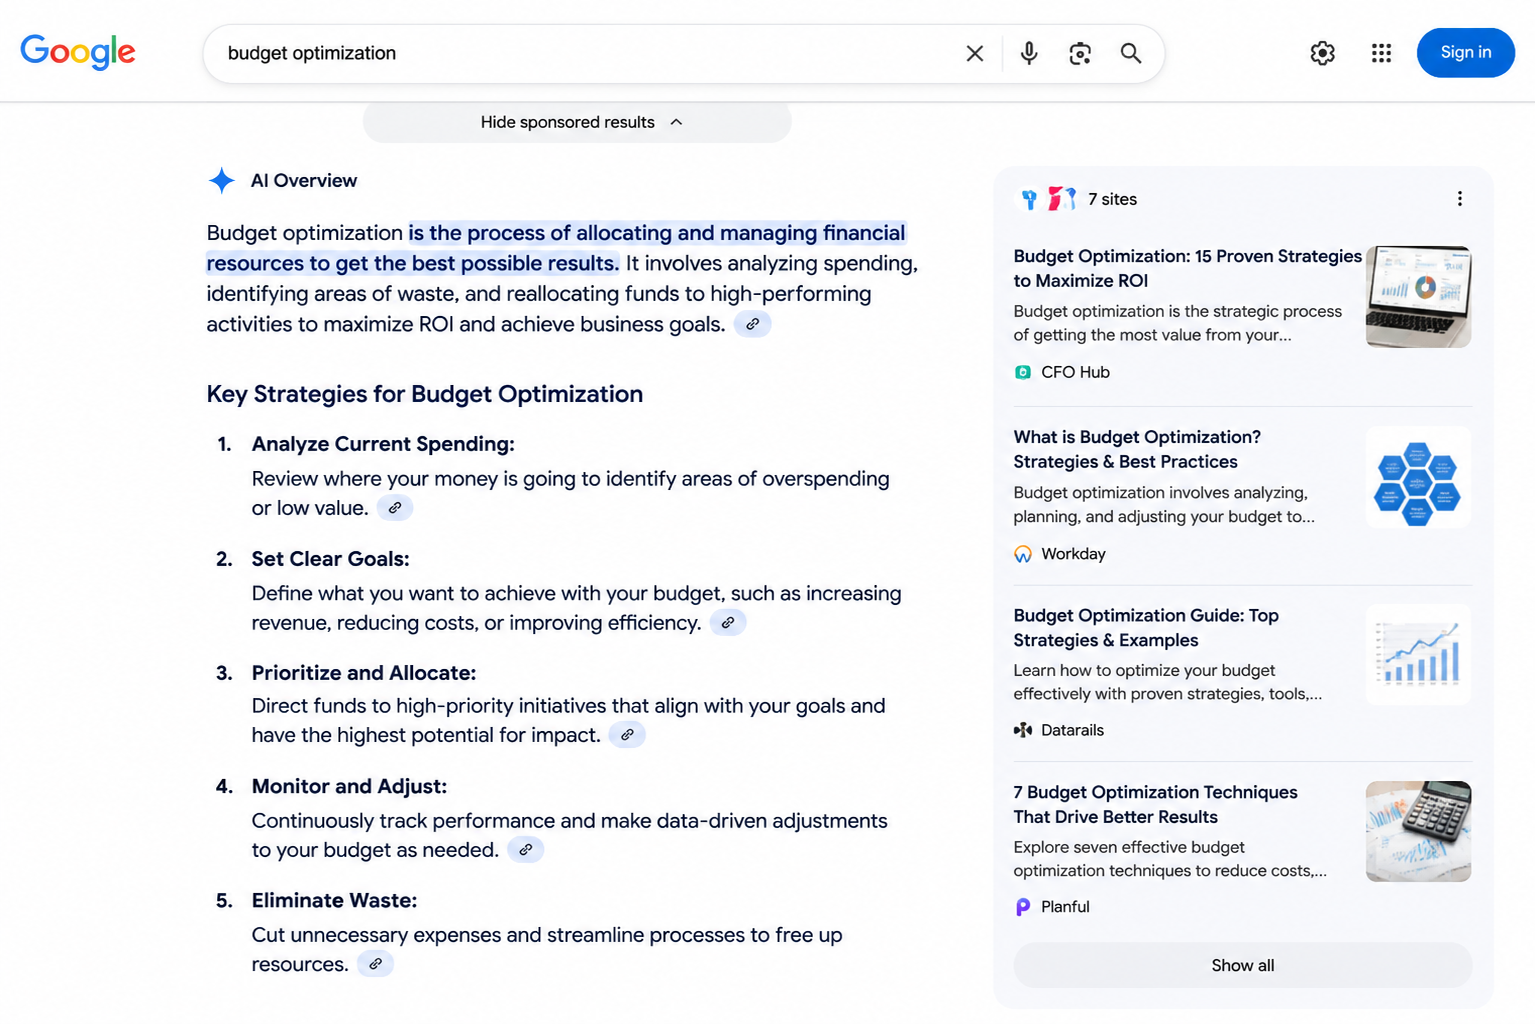This screenshot has width=1535, height=1024.
Task: Click Key Strategies for Budget Optimization heading
Action: tap(425, 394)
